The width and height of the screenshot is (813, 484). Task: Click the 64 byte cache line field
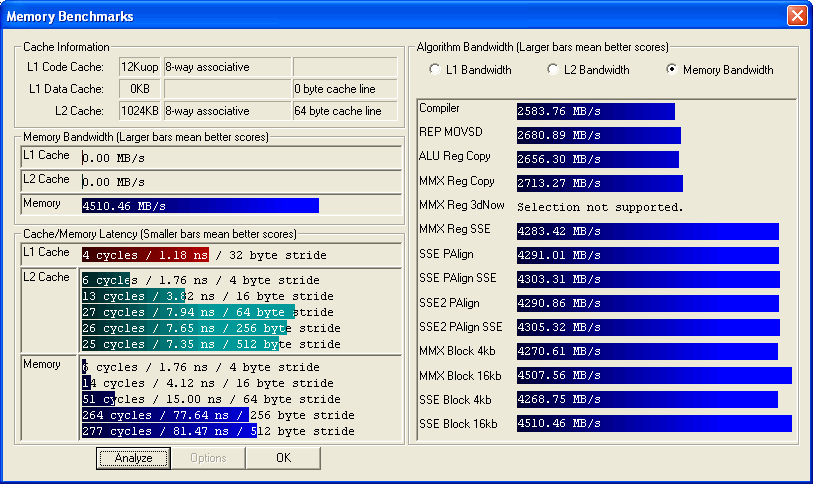pos(345,110)
